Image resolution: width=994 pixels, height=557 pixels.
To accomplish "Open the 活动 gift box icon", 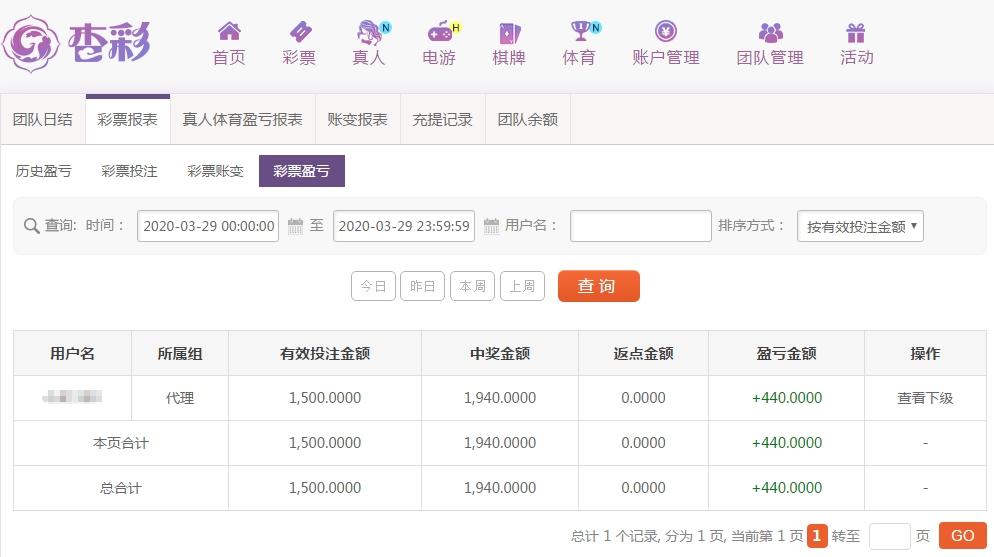I will (856, 32).
